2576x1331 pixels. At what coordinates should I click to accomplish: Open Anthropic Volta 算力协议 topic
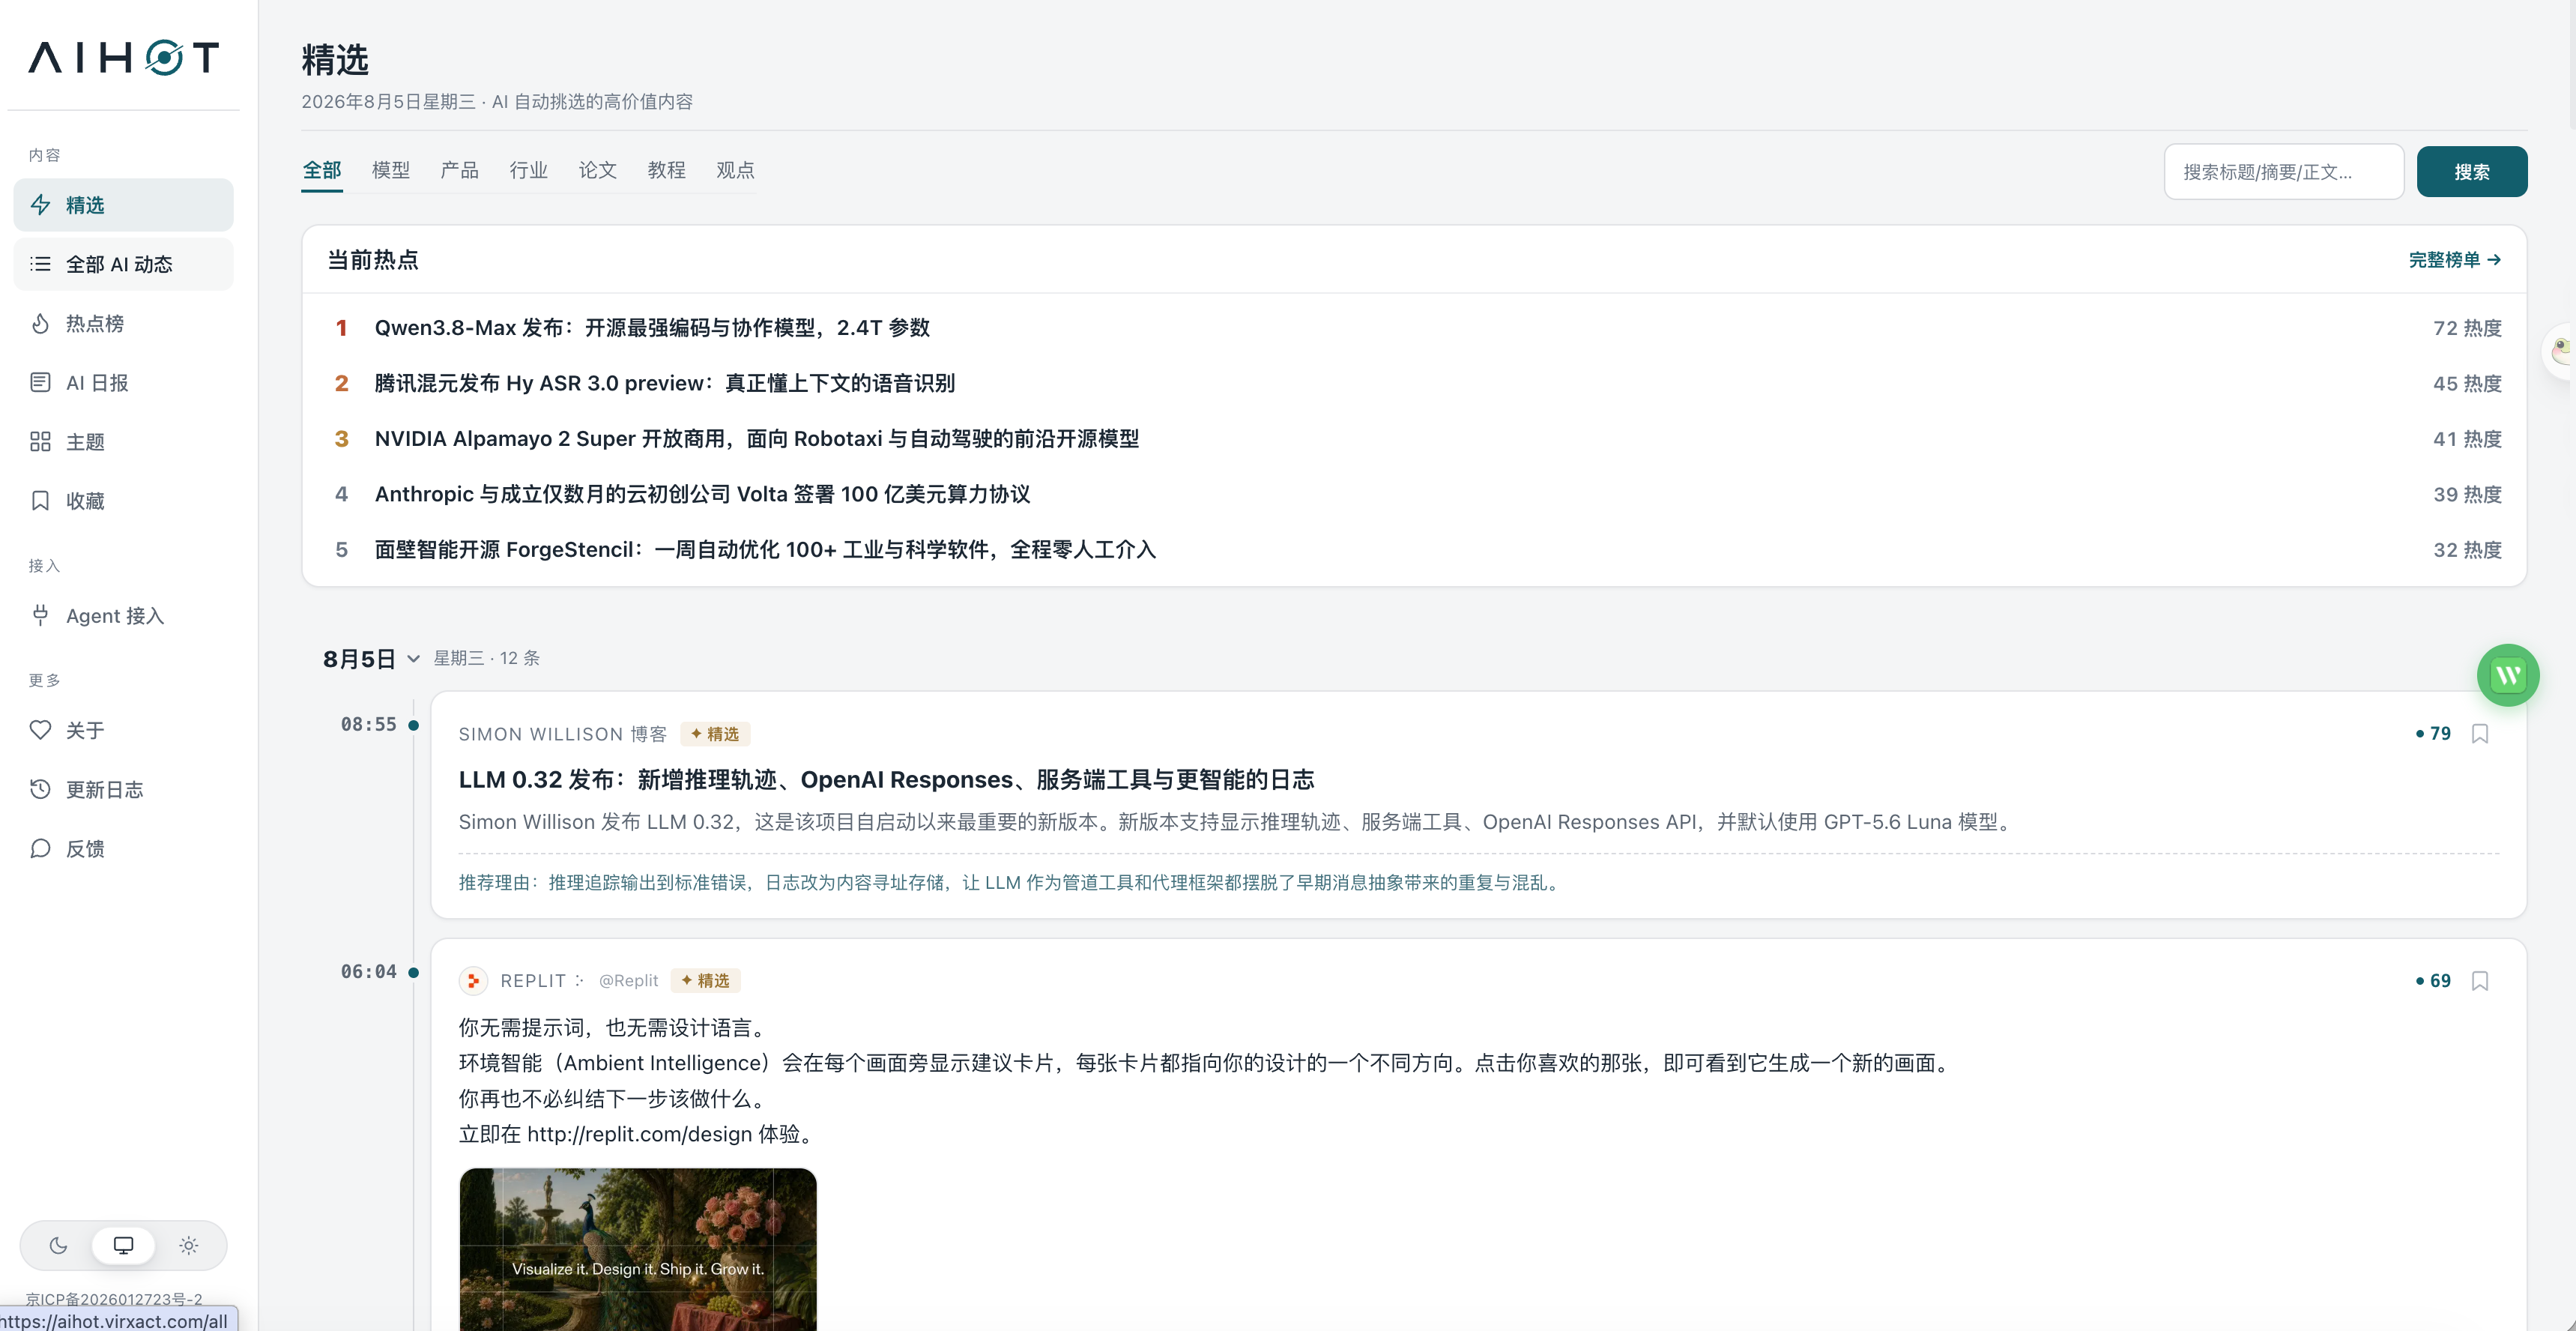tap(702, 494)
